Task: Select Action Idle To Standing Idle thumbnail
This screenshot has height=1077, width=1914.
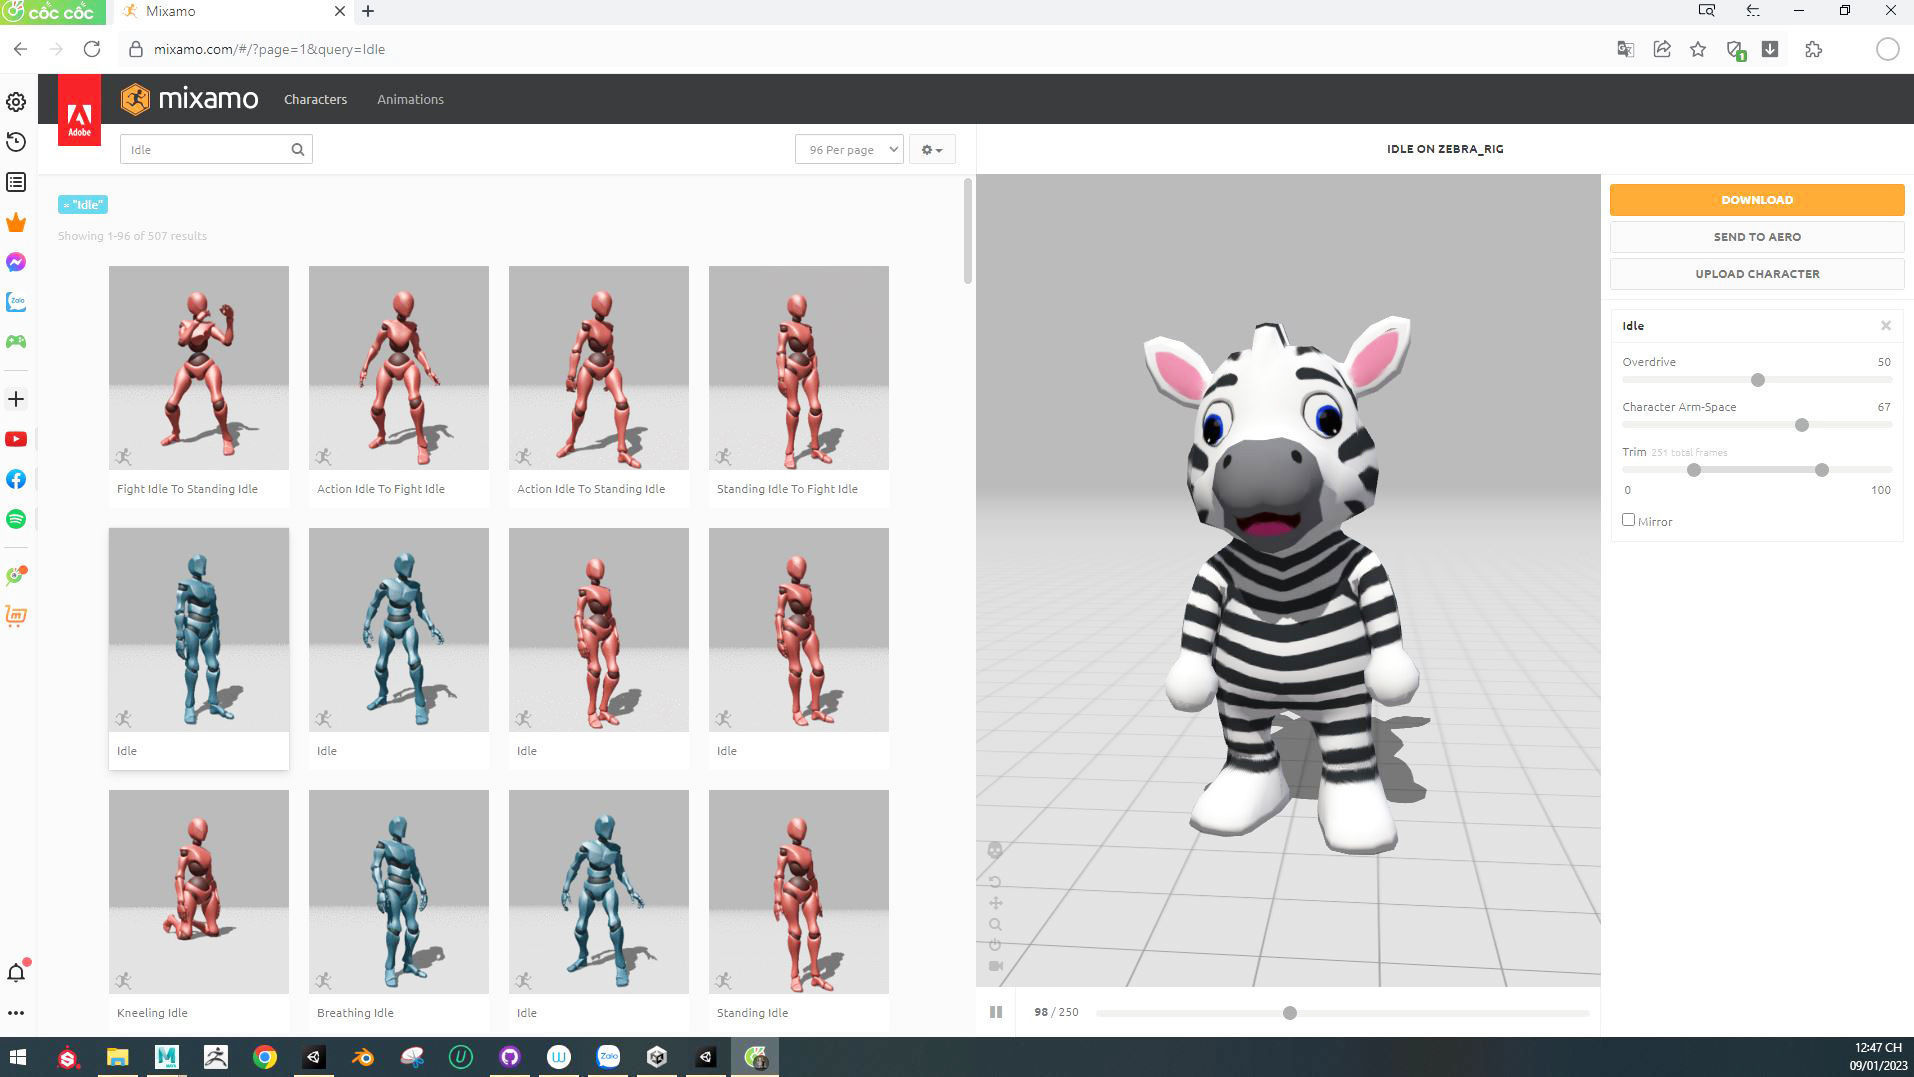Action: pos(599,368)
